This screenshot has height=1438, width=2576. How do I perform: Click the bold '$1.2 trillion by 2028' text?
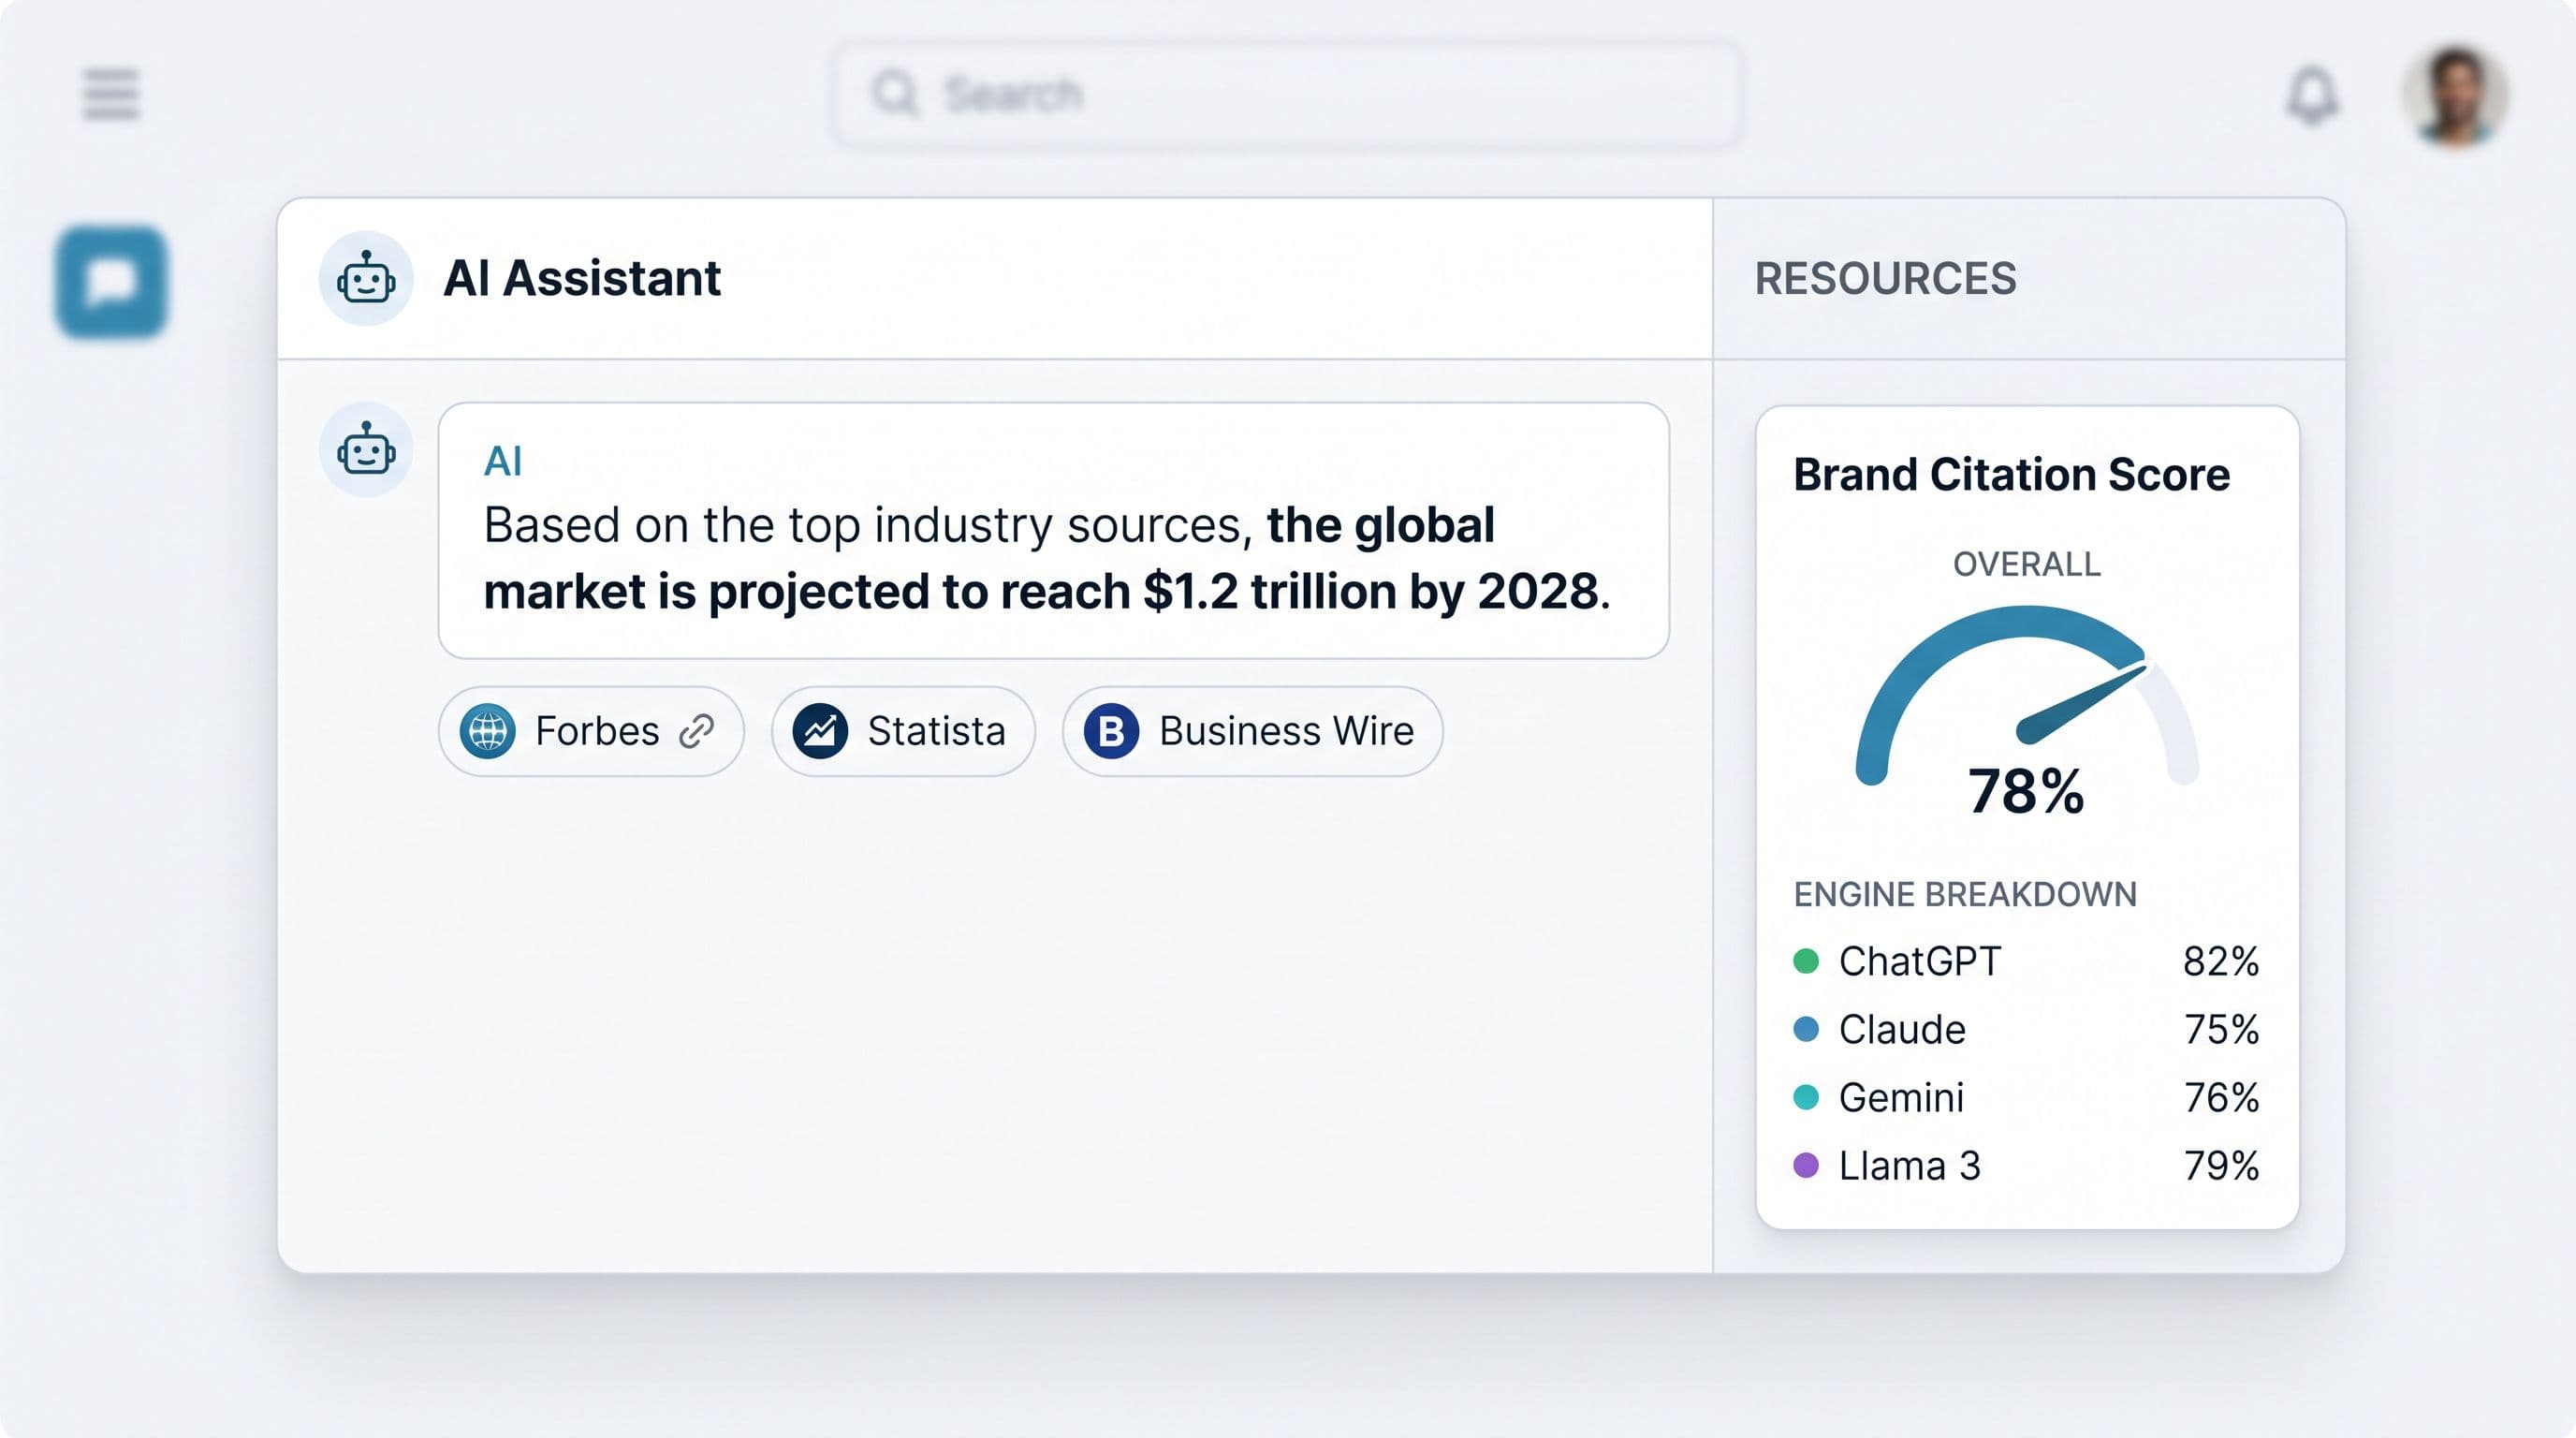[1370, 591]
